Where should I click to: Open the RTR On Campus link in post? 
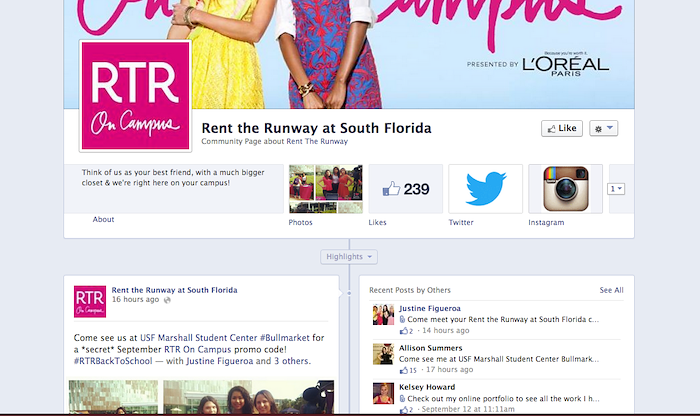198,349
